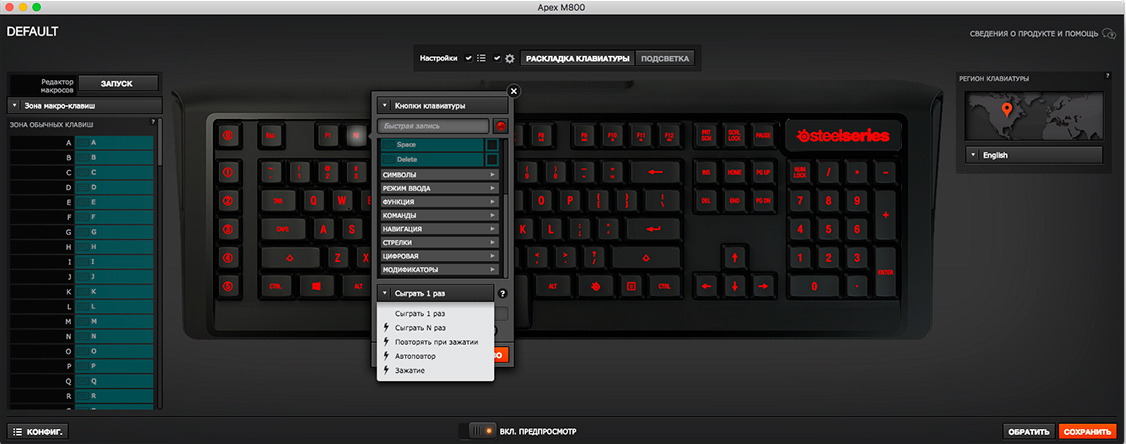Click the Left arrow key
This screenshot has width=1126, height=444.
click(705, 286)
